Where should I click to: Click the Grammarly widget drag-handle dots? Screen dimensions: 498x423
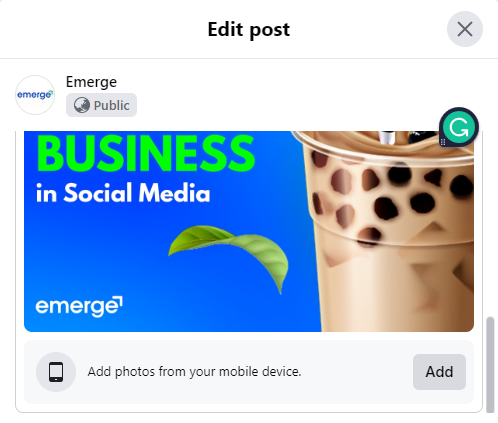click(x=443, y=142)
